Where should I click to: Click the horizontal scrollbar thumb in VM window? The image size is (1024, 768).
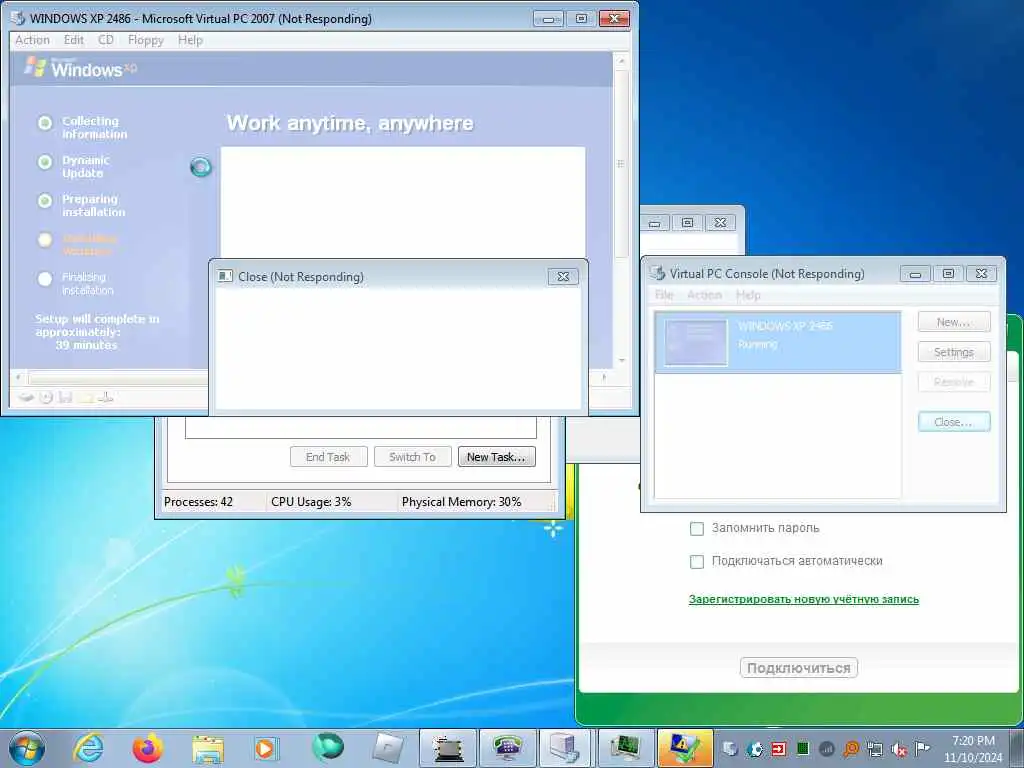click(118, 378)
